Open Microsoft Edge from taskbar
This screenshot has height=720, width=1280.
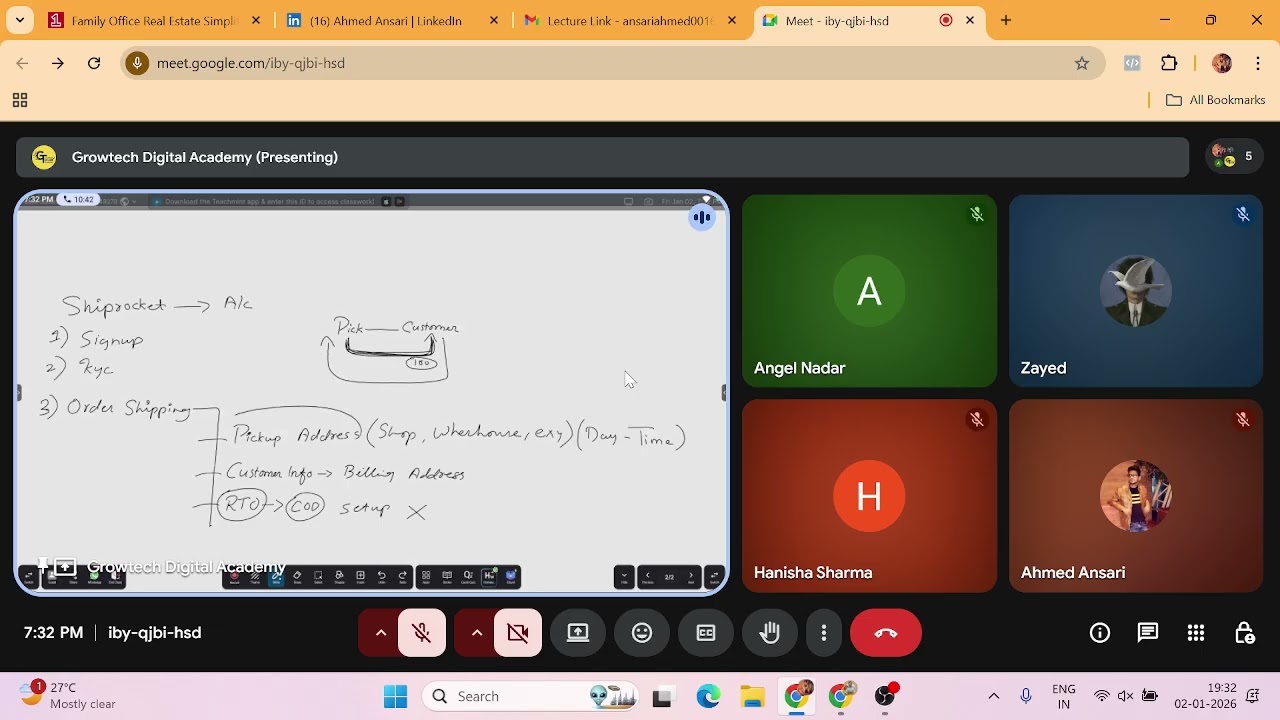point(708,697)
